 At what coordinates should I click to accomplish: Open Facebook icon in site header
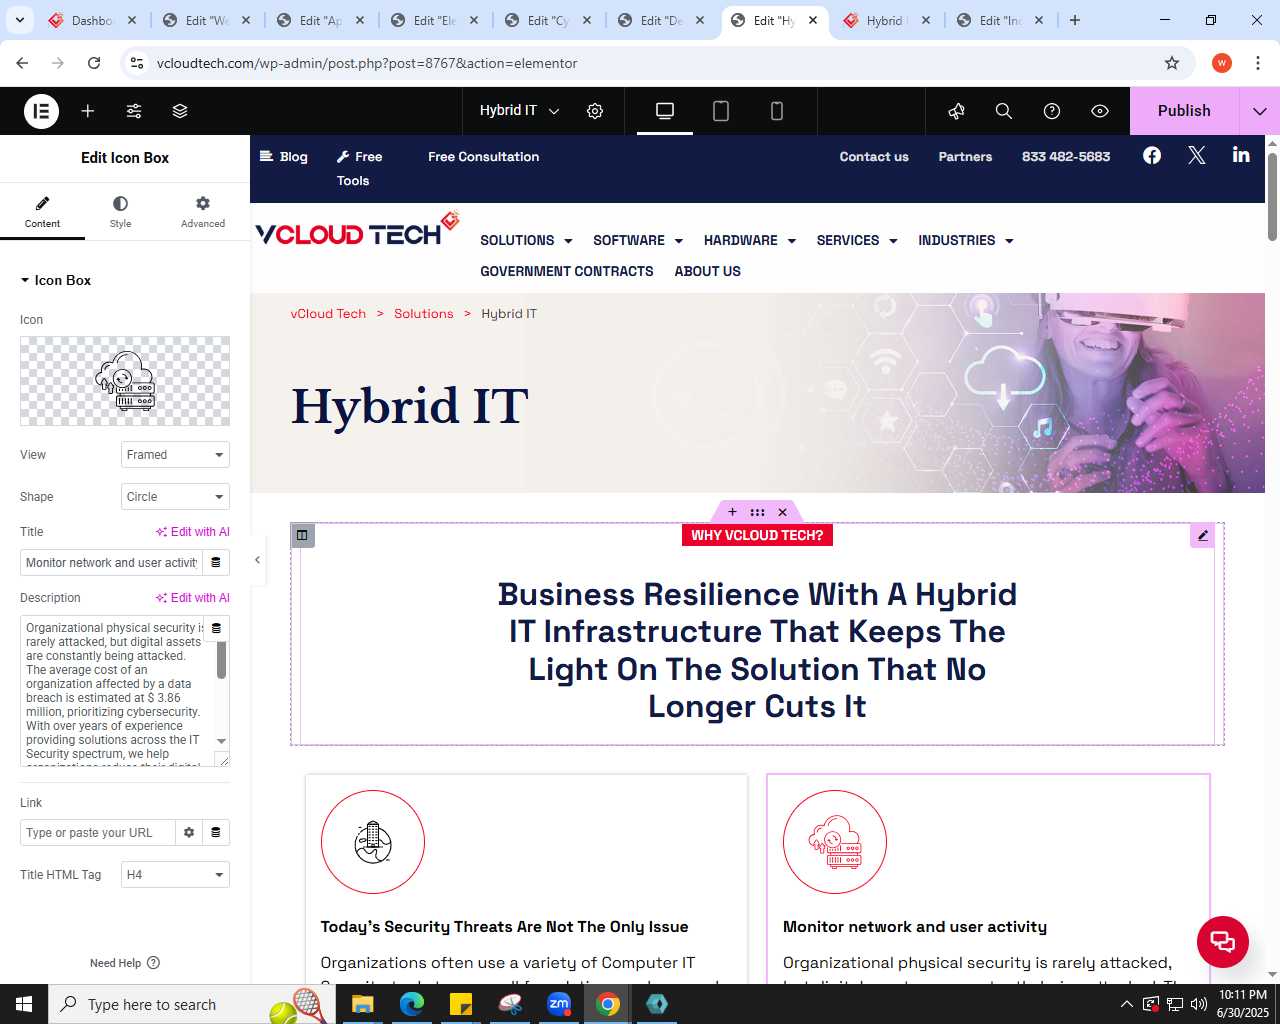click(1152, 155)
